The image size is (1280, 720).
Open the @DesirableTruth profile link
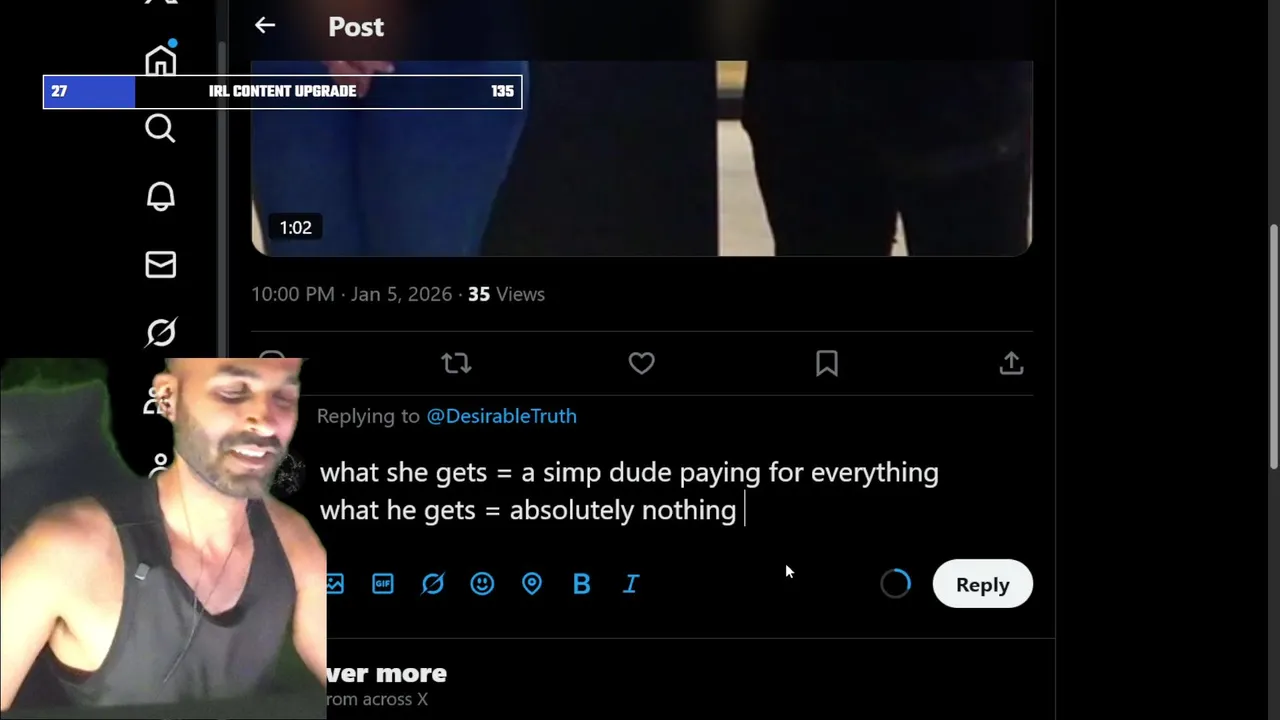click(x=501, y=416)
